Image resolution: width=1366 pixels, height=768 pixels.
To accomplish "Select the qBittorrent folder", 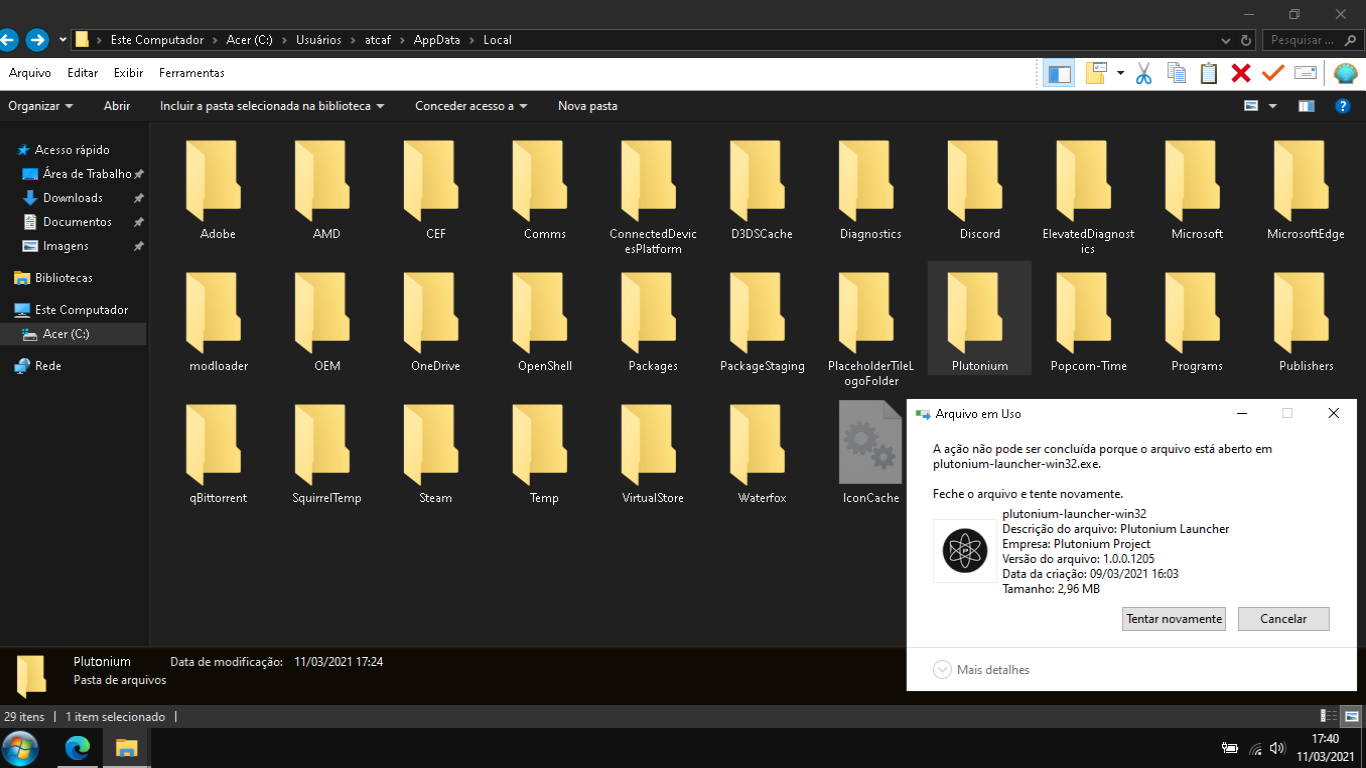I will [x=218, y=454].
